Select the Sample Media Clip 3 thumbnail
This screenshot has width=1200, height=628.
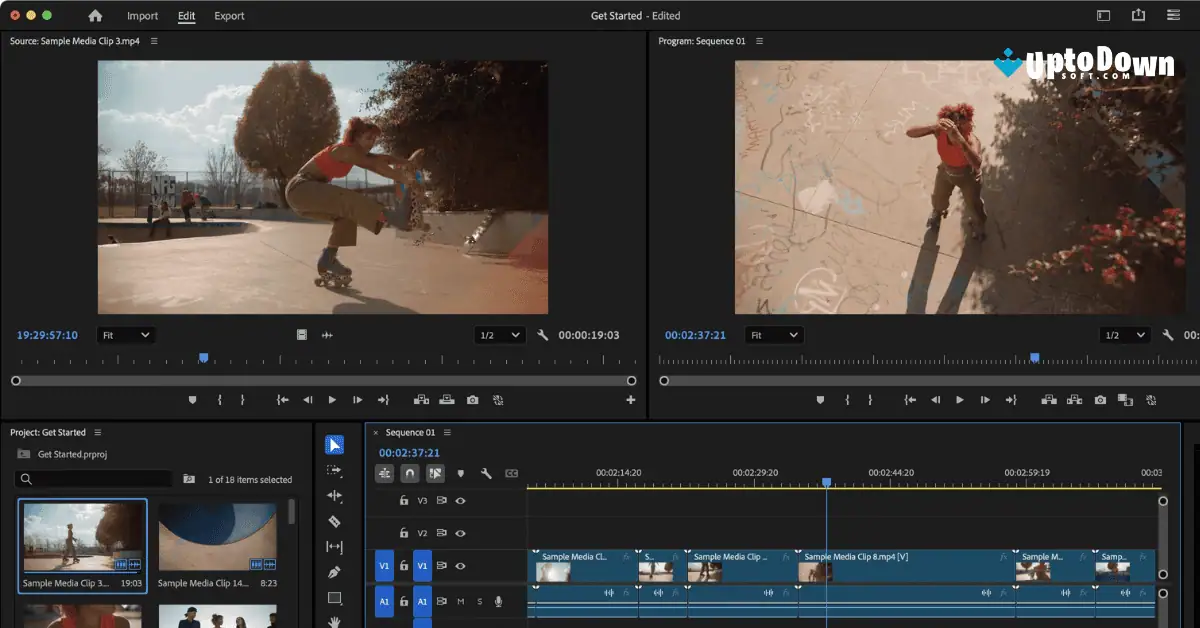pyautogui.click(x=83, y=537)
